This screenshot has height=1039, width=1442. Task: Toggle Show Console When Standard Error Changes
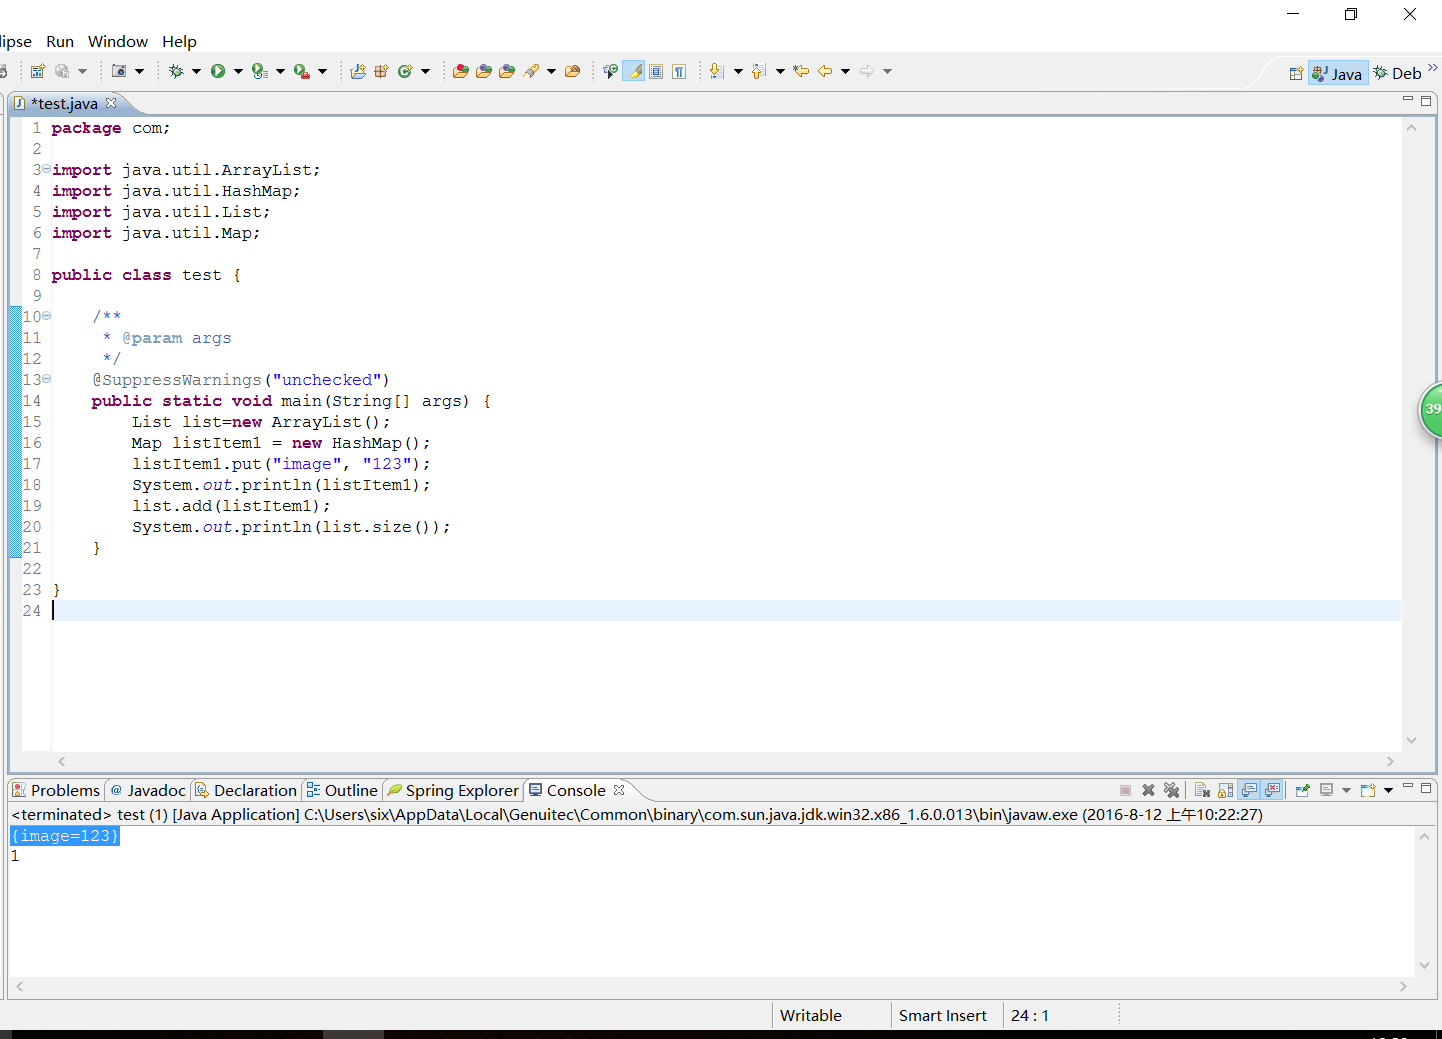click(1272, 790)
